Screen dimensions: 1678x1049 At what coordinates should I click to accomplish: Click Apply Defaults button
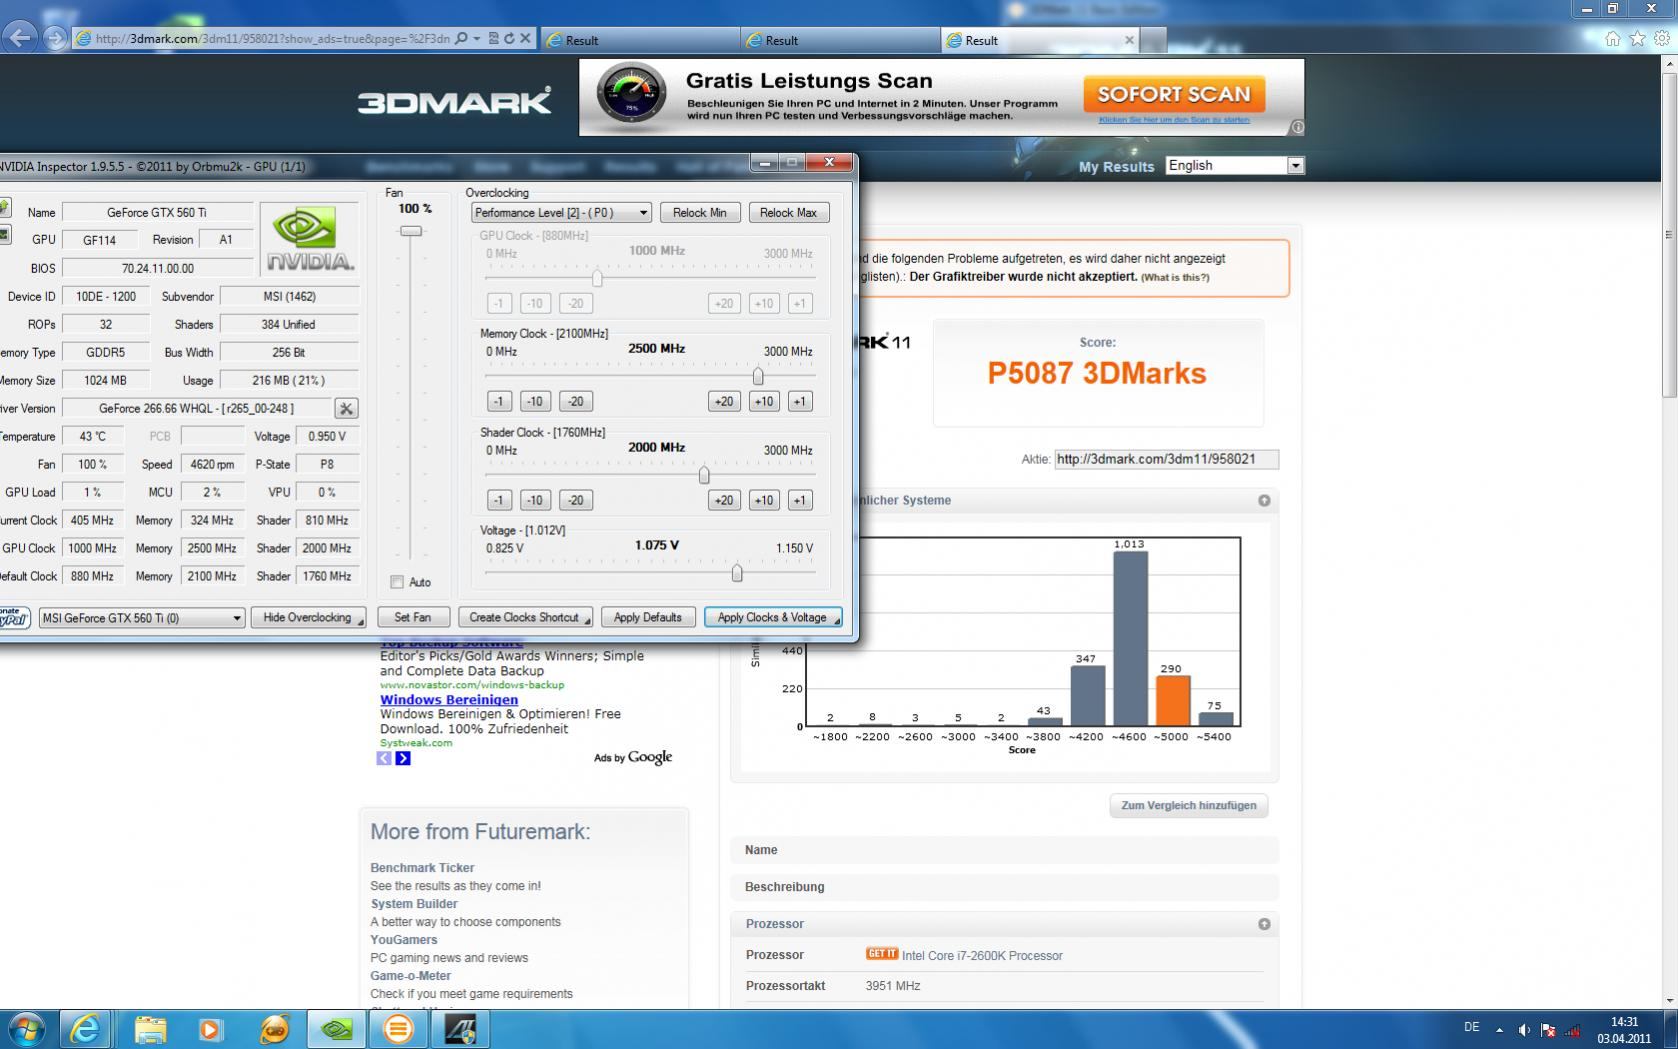(x=648, y=617)
